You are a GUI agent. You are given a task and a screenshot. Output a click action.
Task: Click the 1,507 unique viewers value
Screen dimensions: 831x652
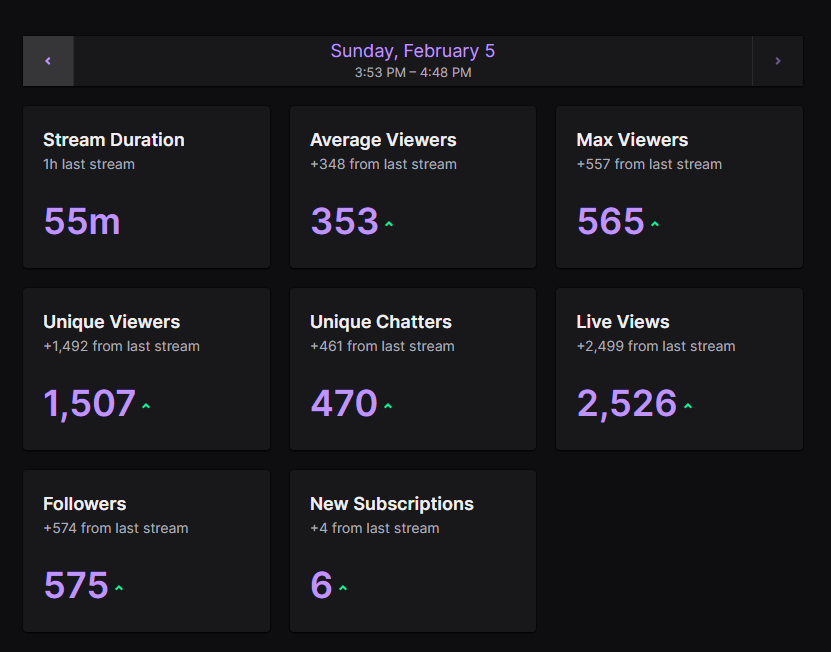(x=90, y=403)
